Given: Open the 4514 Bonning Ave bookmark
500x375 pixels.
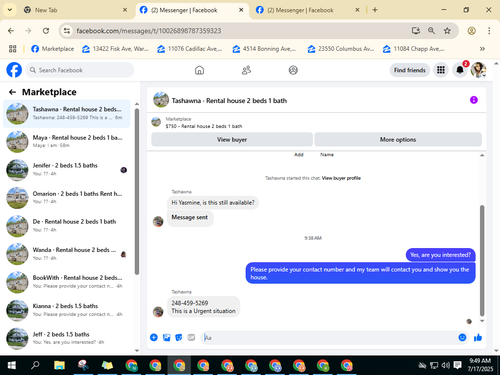Looking at the screenshot, I should tap(264, 49).
